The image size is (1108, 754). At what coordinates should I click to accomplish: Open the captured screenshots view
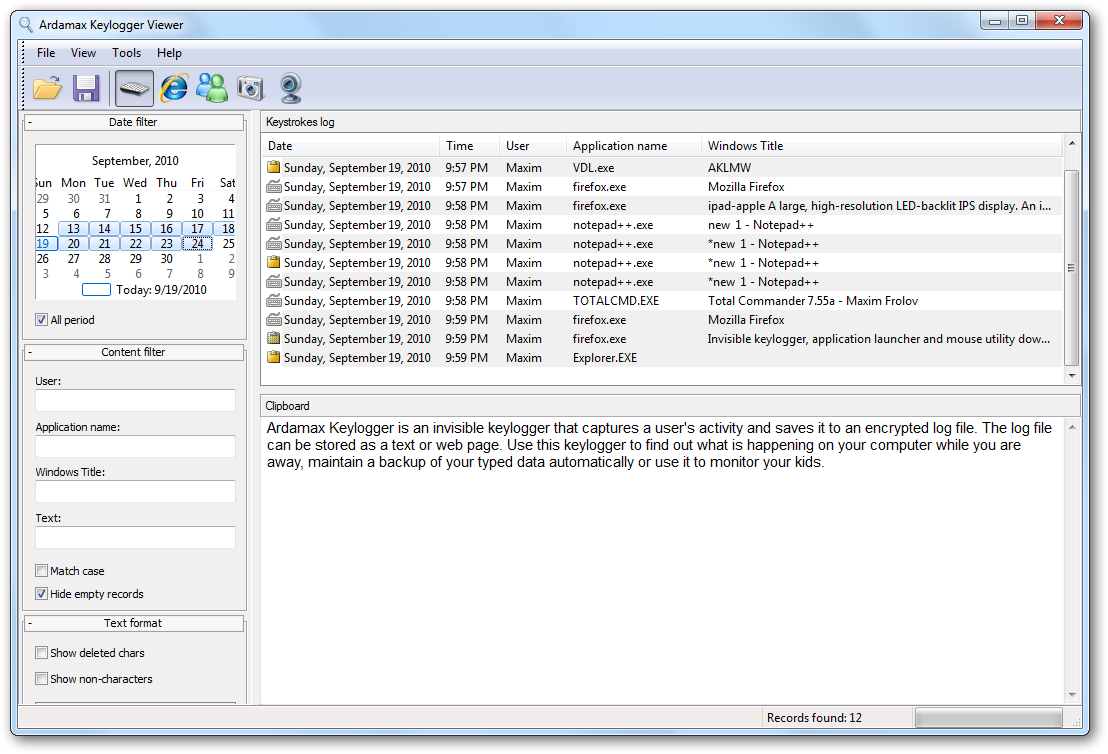click(x=250, y=88)
